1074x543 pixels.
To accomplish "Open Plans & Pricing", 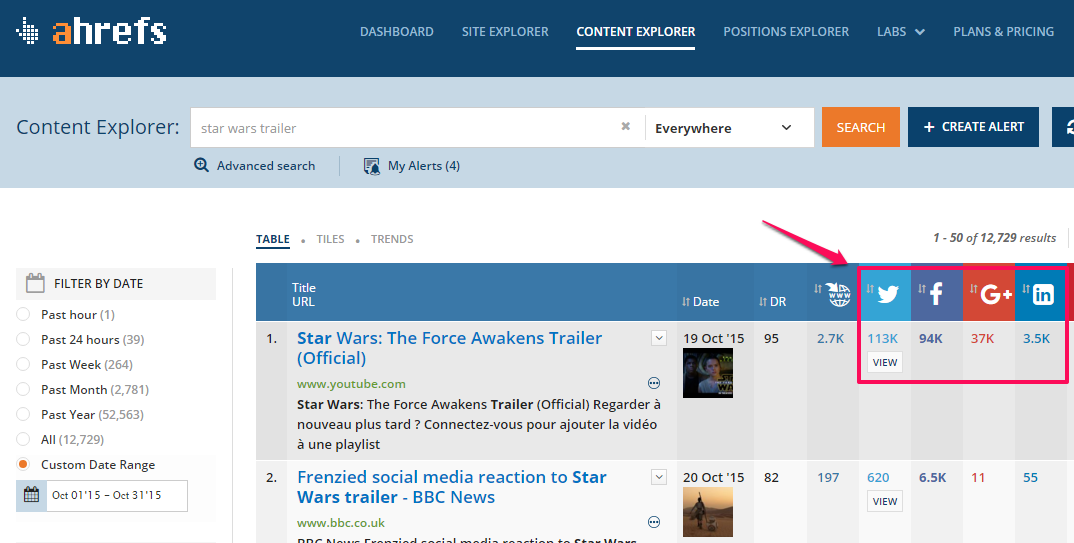I will pos(1003,31).
